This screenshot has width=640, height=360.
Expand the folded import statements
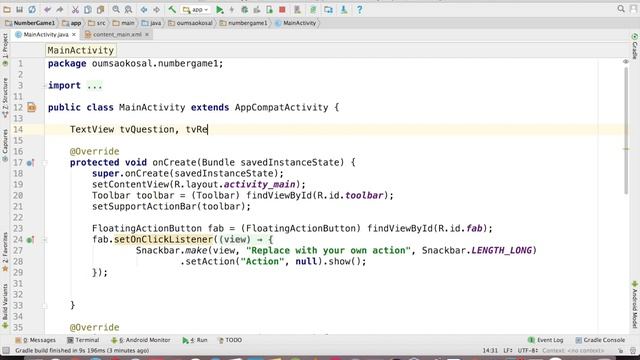tap(94, 86)
